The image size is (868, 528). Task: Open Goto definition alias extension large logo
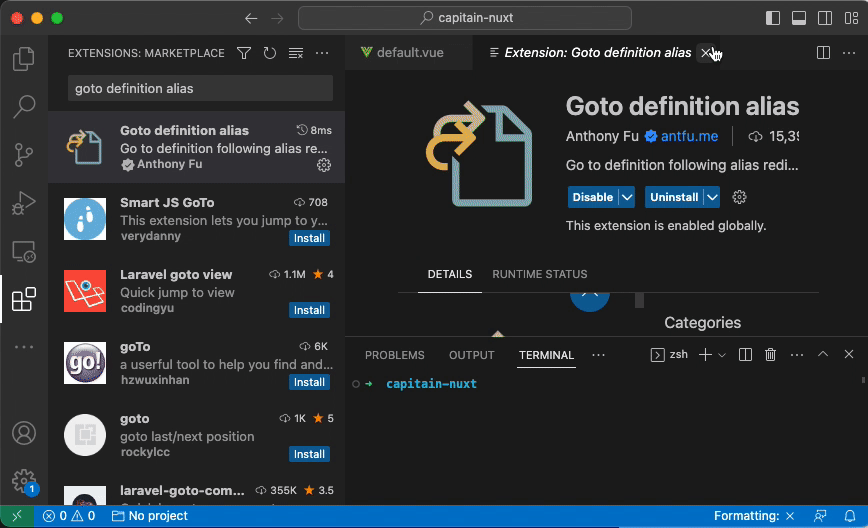[x=479, y=154]
